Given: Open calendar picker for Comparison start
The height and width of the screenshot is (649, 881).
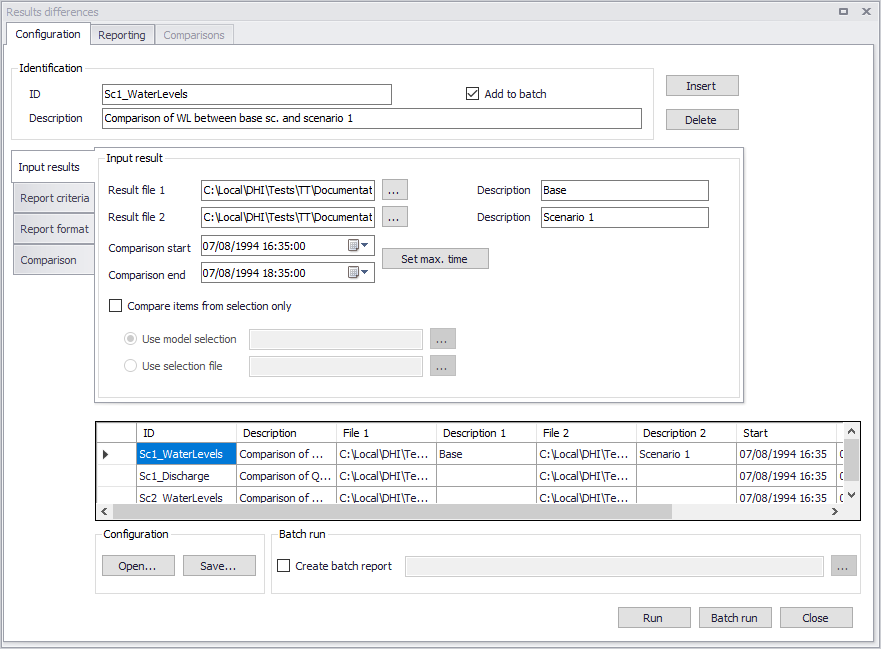Looking at the screenshot, I should point(353,246).
